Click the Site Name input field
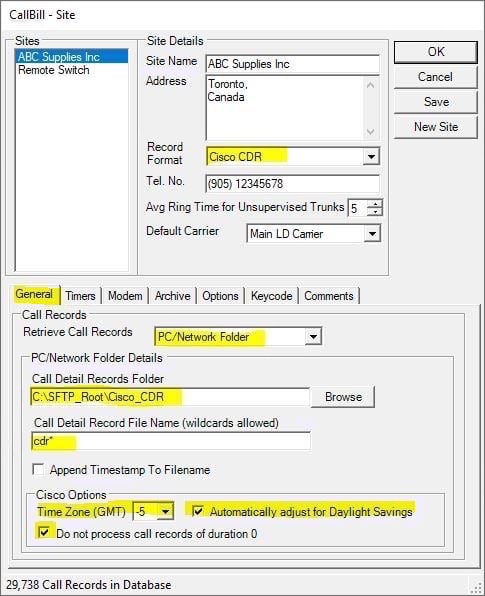This screenshot has height=596, width=485. (292, 64)
